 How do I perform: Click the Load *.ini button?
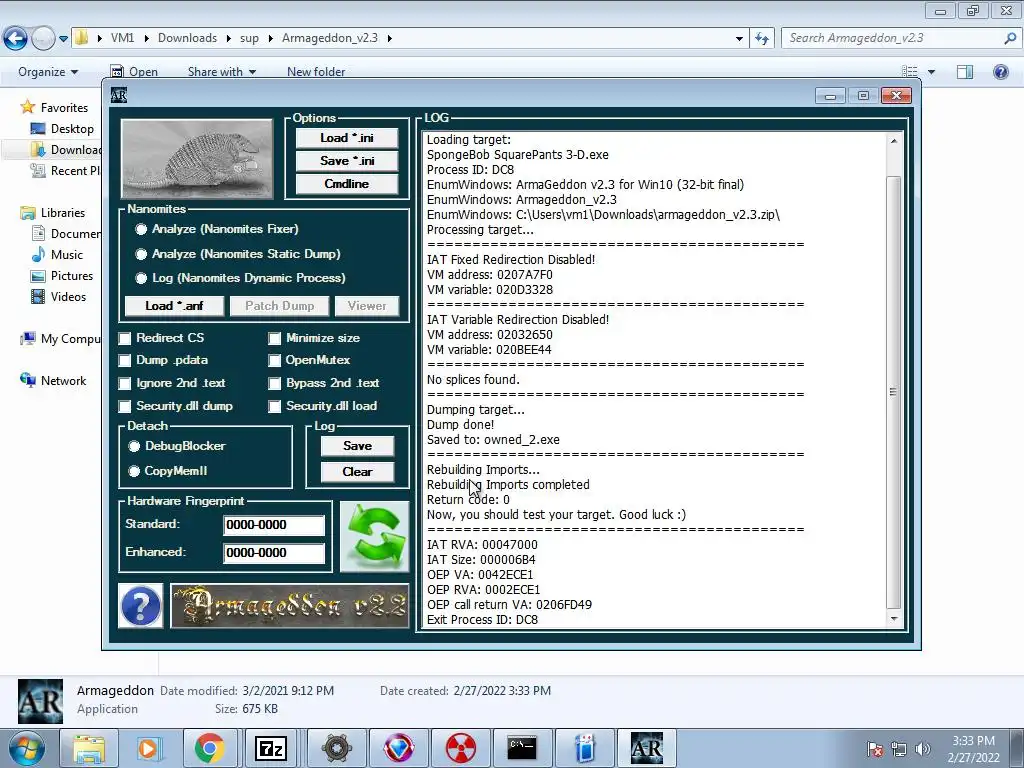pos(347,138)
